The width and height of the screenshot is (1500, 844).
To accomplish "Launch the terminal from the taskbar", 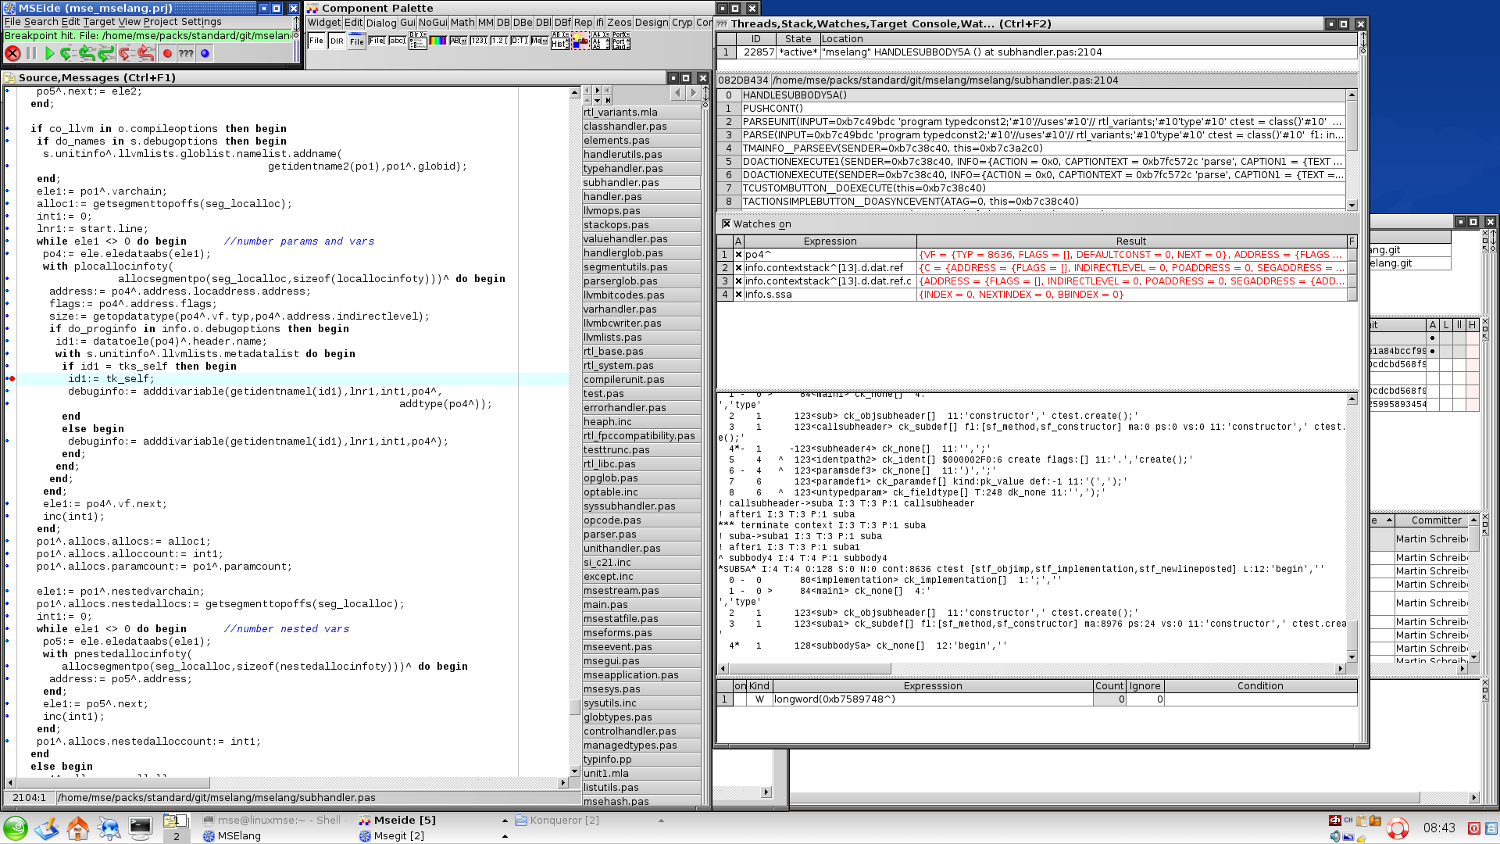I will click(x=140, y=827).
